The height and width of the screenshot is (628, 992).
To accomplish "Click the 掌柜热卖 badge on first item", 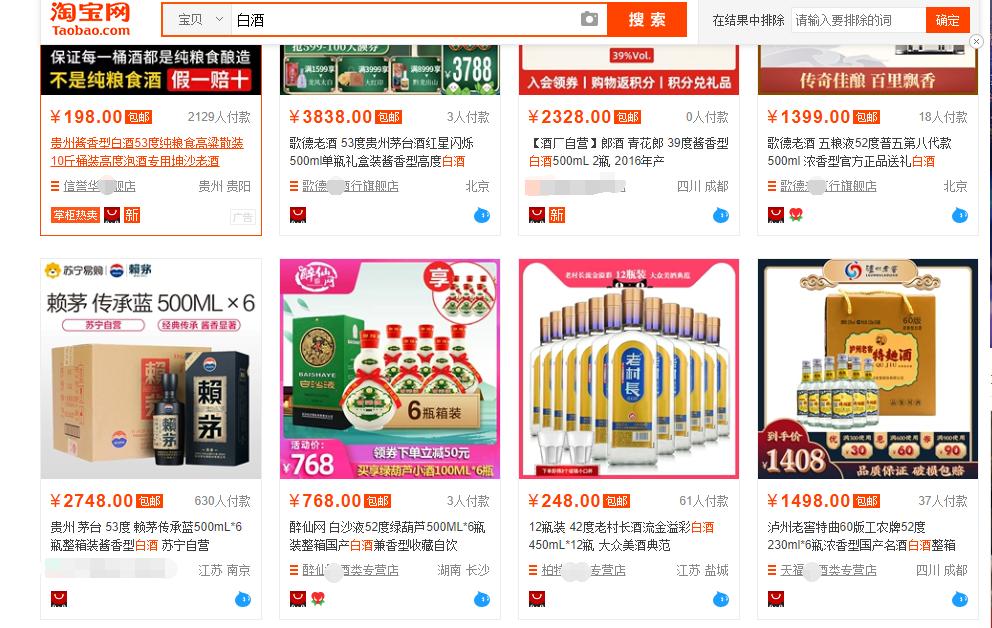I will click(x=75, y=215).
